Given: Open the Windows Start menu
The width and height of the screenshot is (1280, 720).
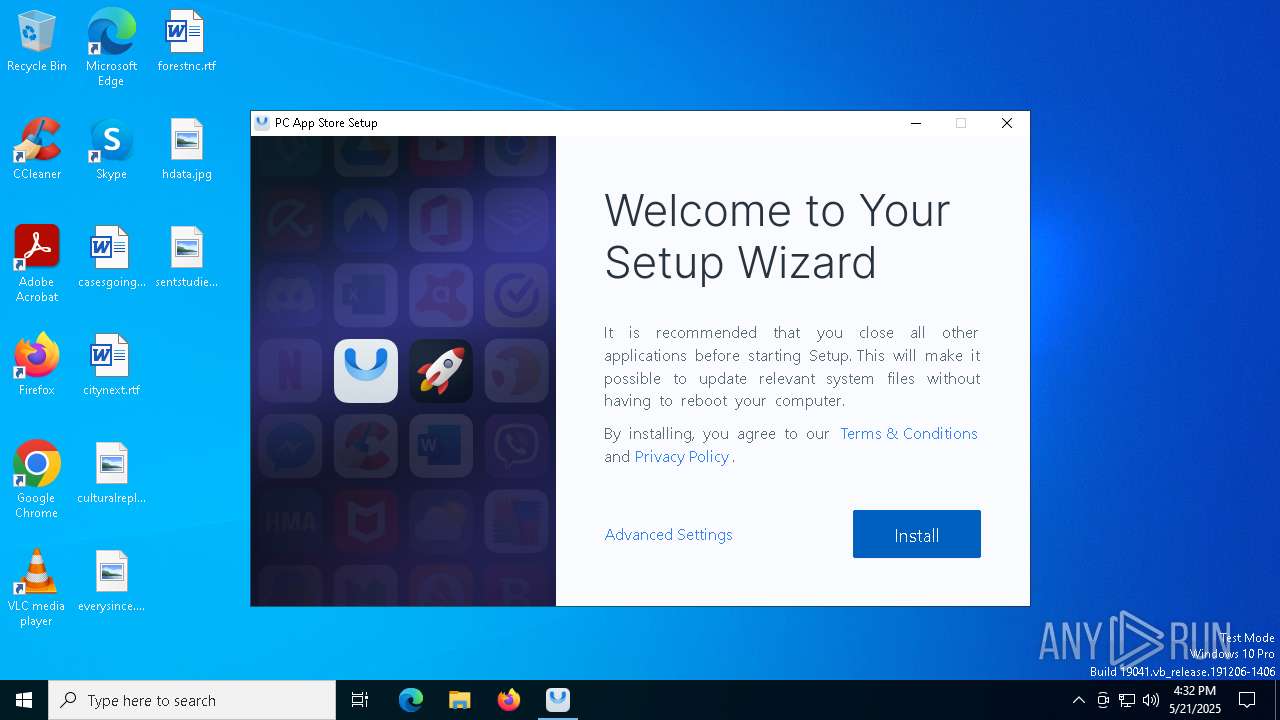Looking at the screenshot, I should click(24, 700).
